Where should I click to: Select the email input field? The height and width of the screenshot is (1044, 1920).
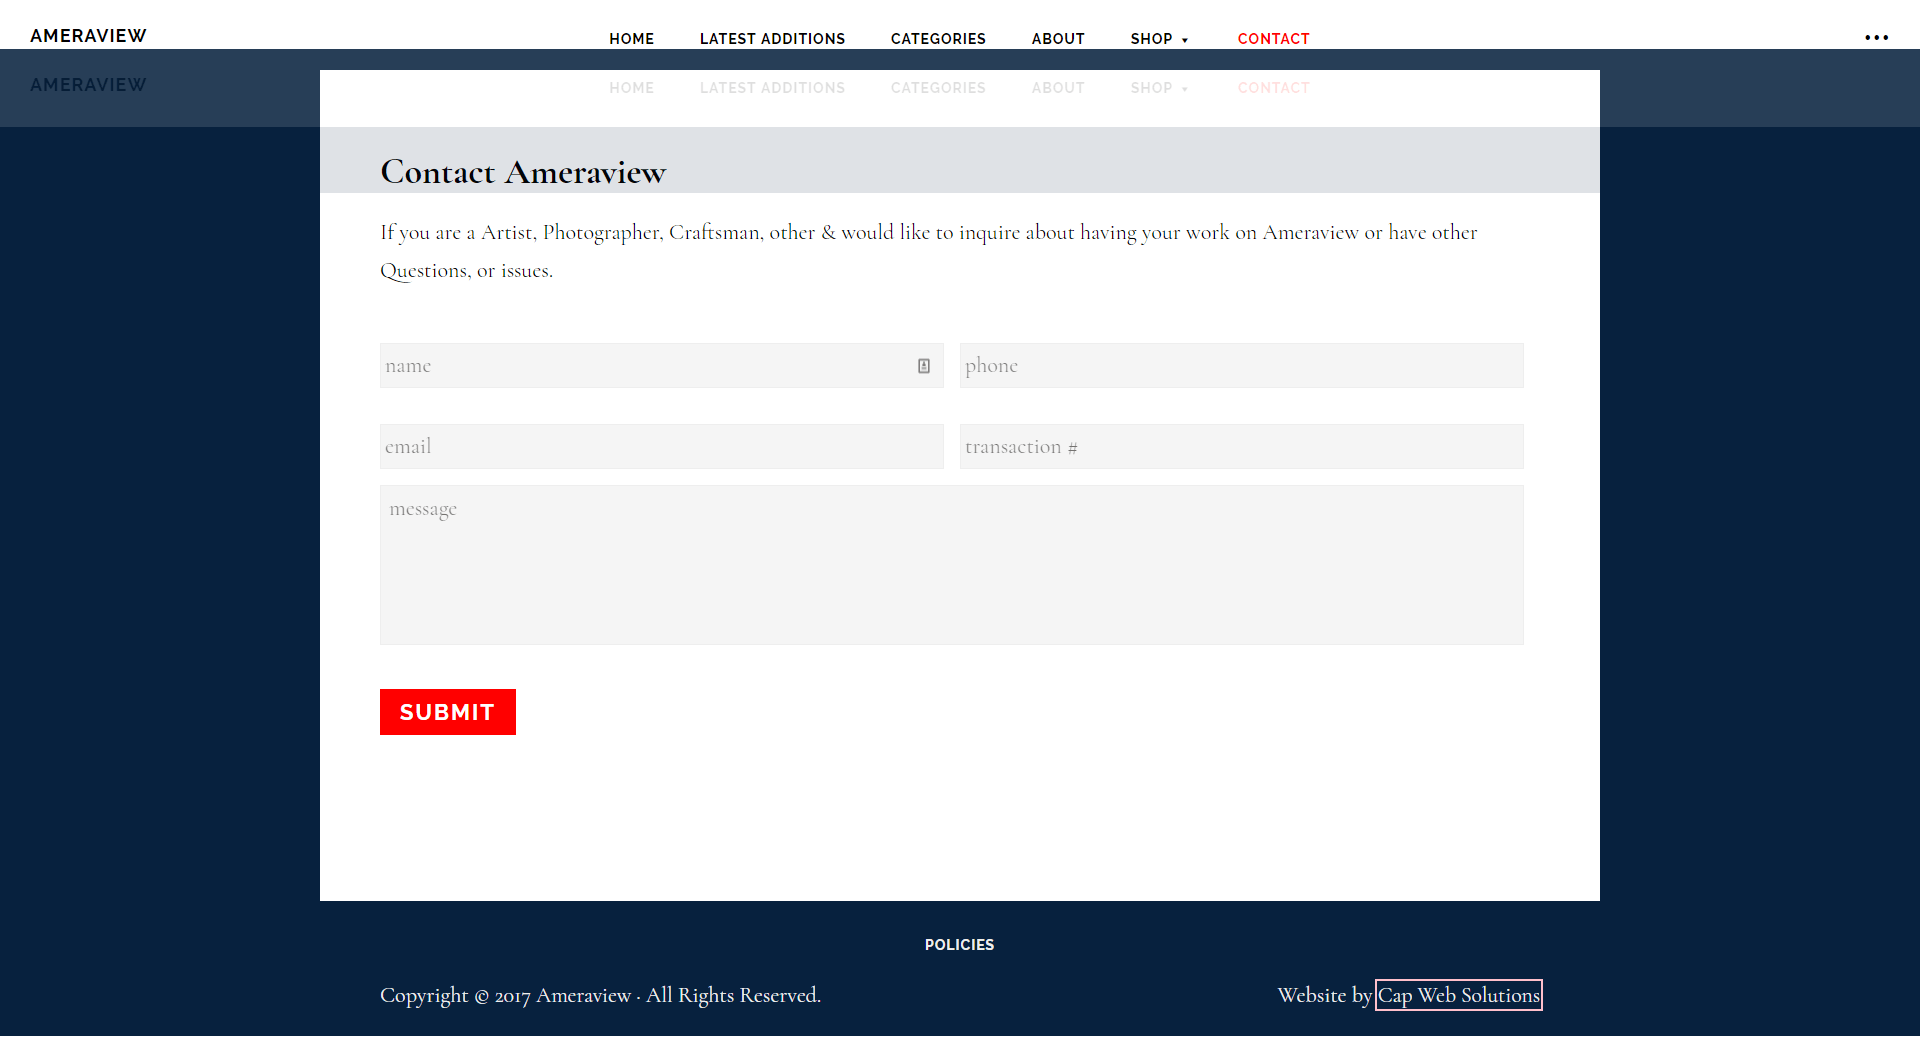point(661,447)
